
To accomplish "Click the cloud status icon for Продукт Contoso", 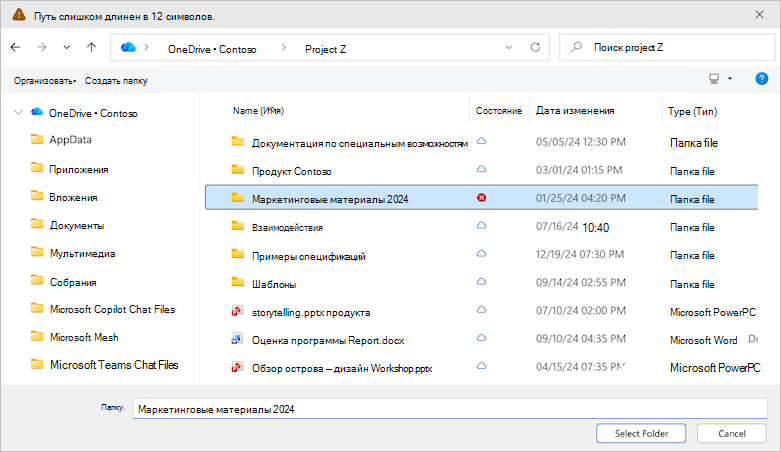I will (482, 169).
